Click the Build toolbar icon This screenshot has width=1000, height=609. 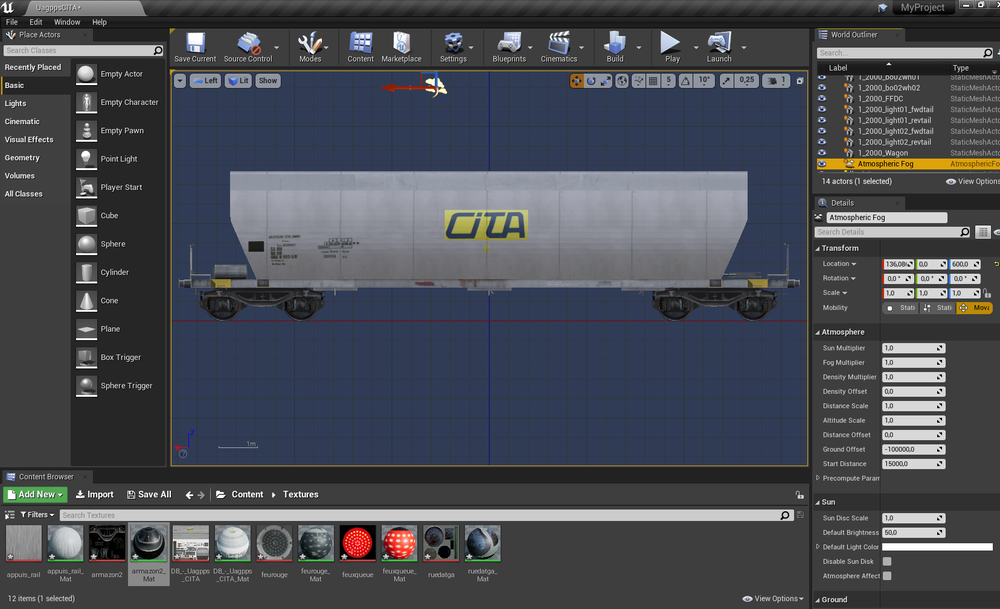pyautogui.click(x=615, y=47)
